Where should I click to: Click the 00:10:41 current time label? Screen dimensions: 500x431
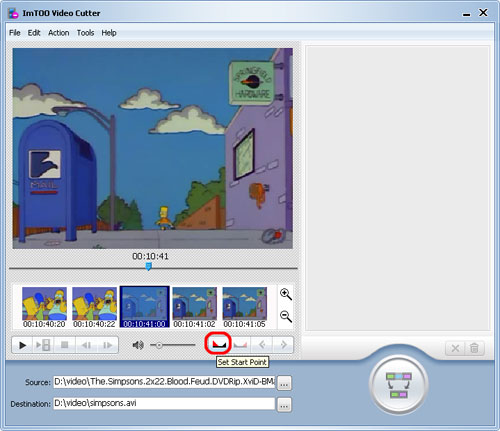[x=150, y=256]
